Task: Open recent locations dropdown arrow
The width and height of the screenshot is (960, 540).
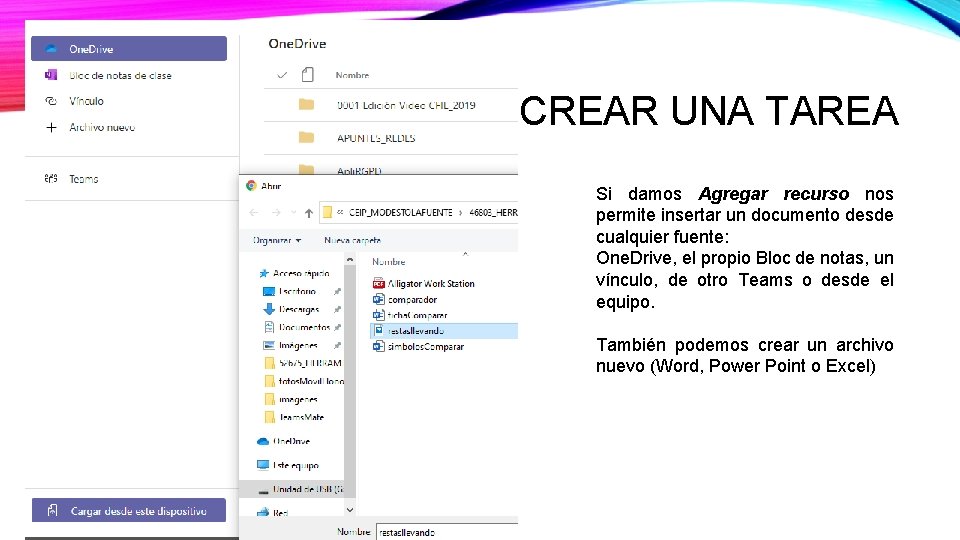Action: click(x=293, y=212)
